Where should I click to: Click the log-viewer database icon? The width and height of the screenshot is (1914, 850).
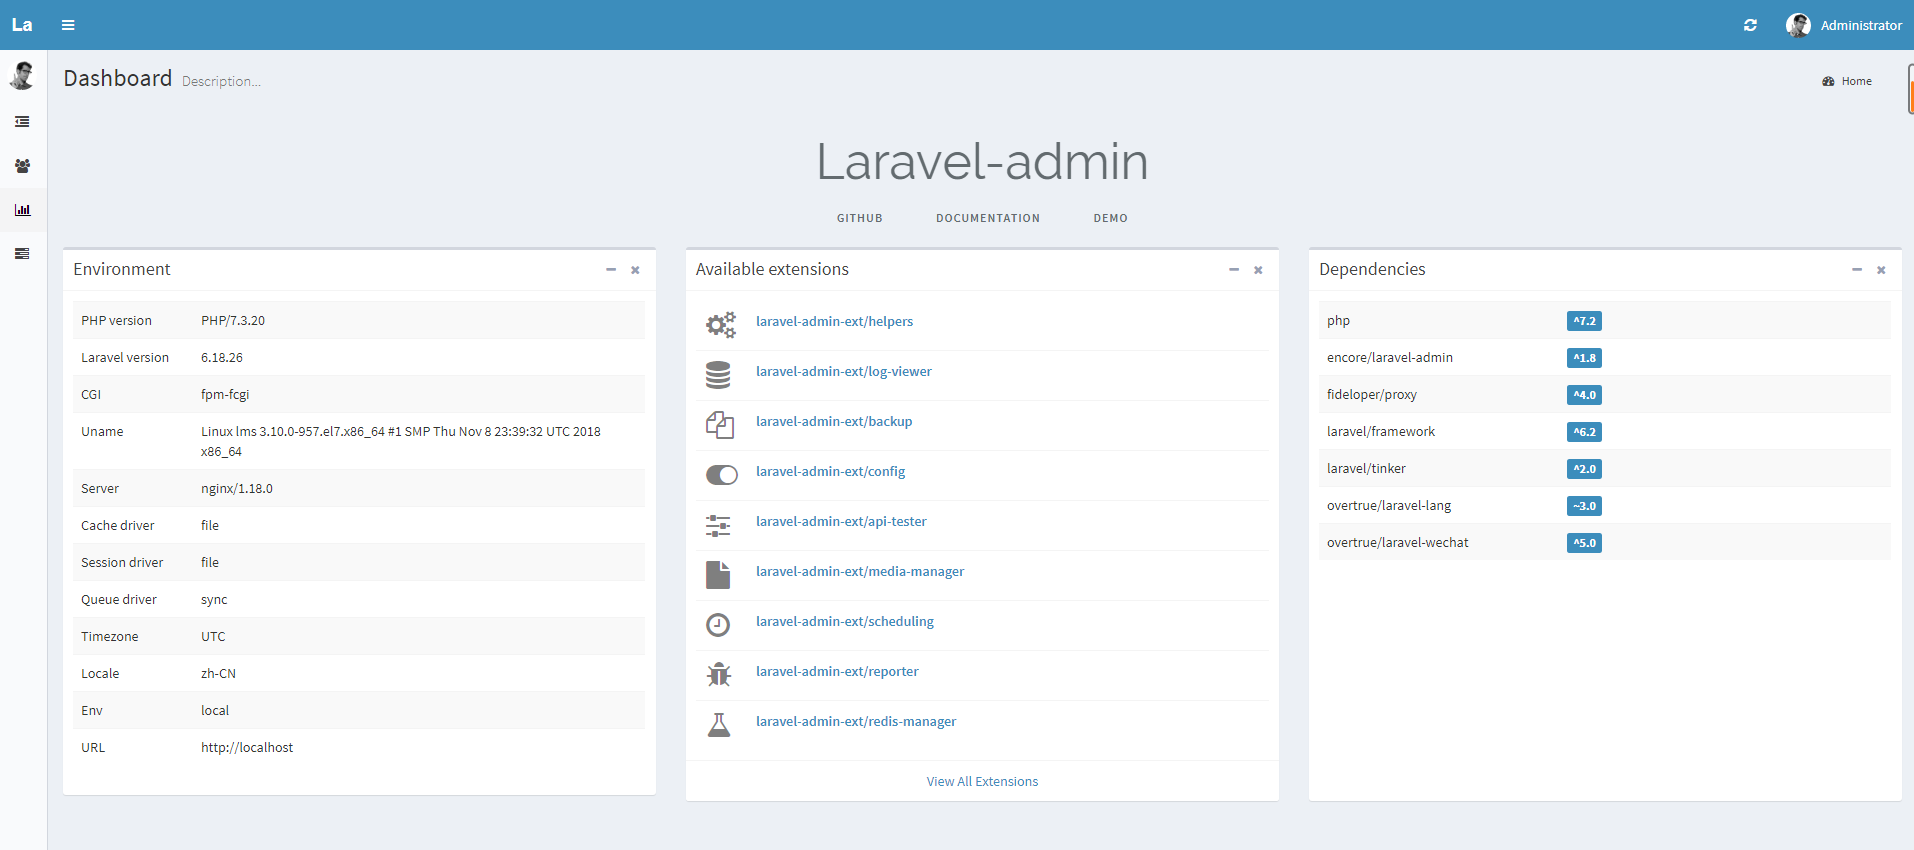coord(718,375)
